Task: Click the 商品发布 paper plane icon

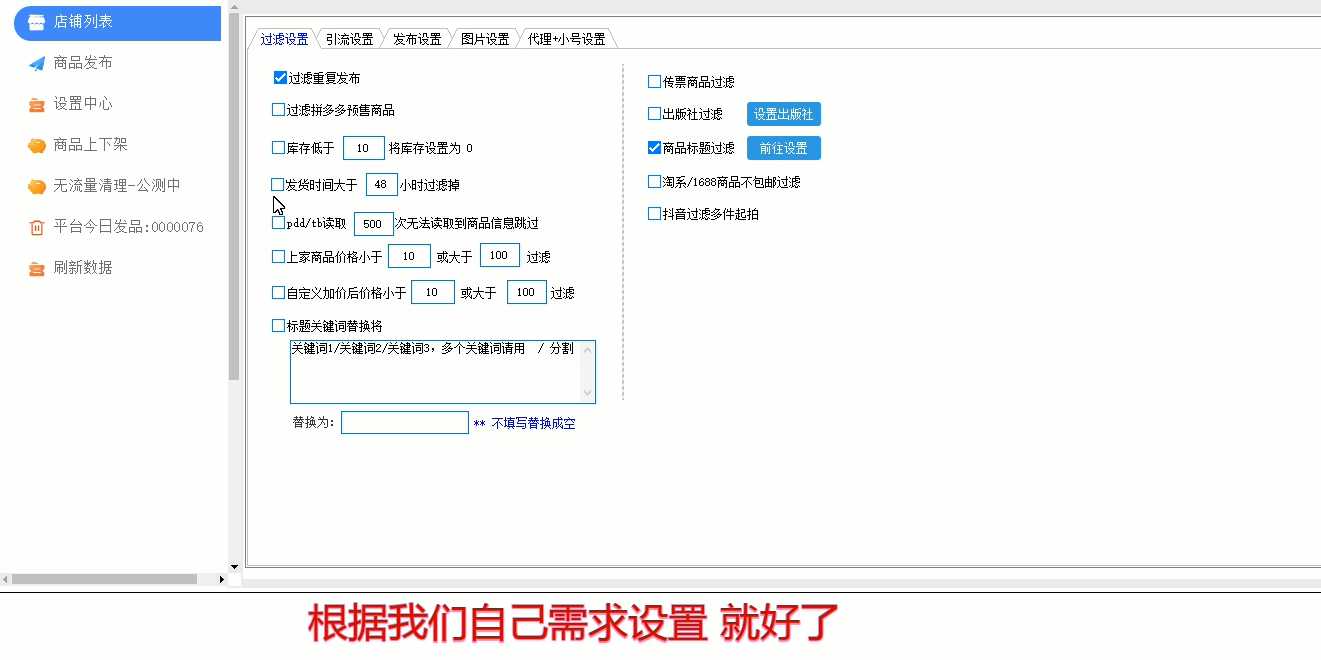Action: [37, 63]
